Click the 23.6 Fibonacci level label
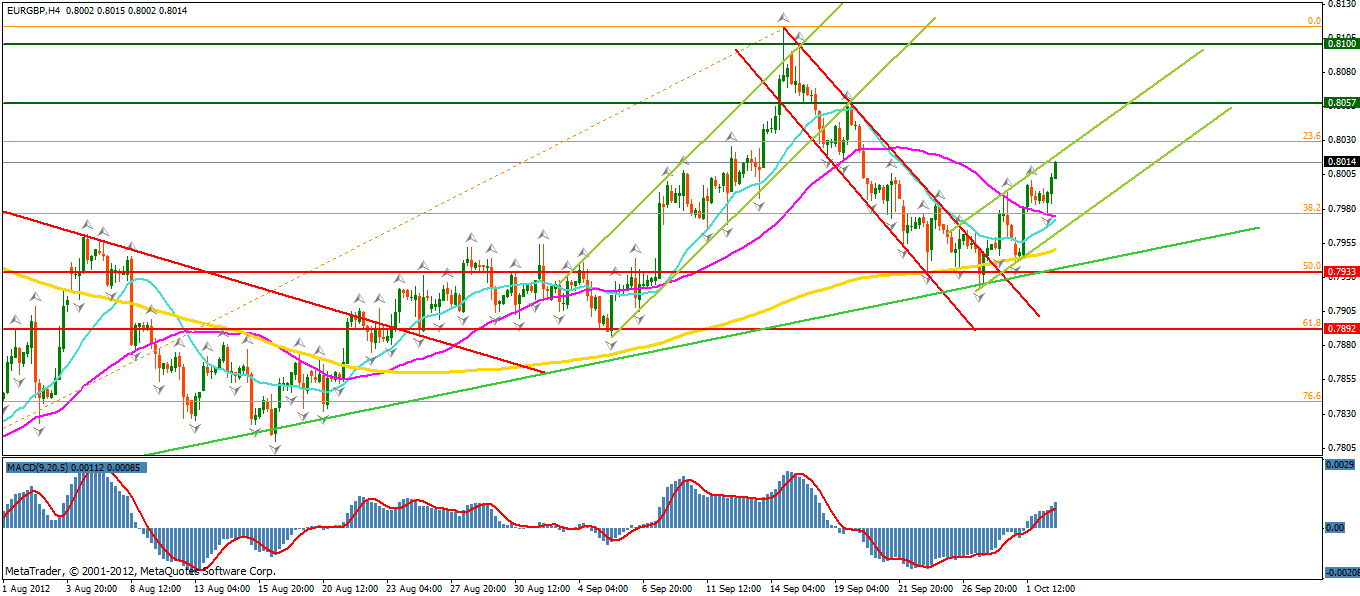Viewport: 1360px width, 596px height. click(1312, 136)
